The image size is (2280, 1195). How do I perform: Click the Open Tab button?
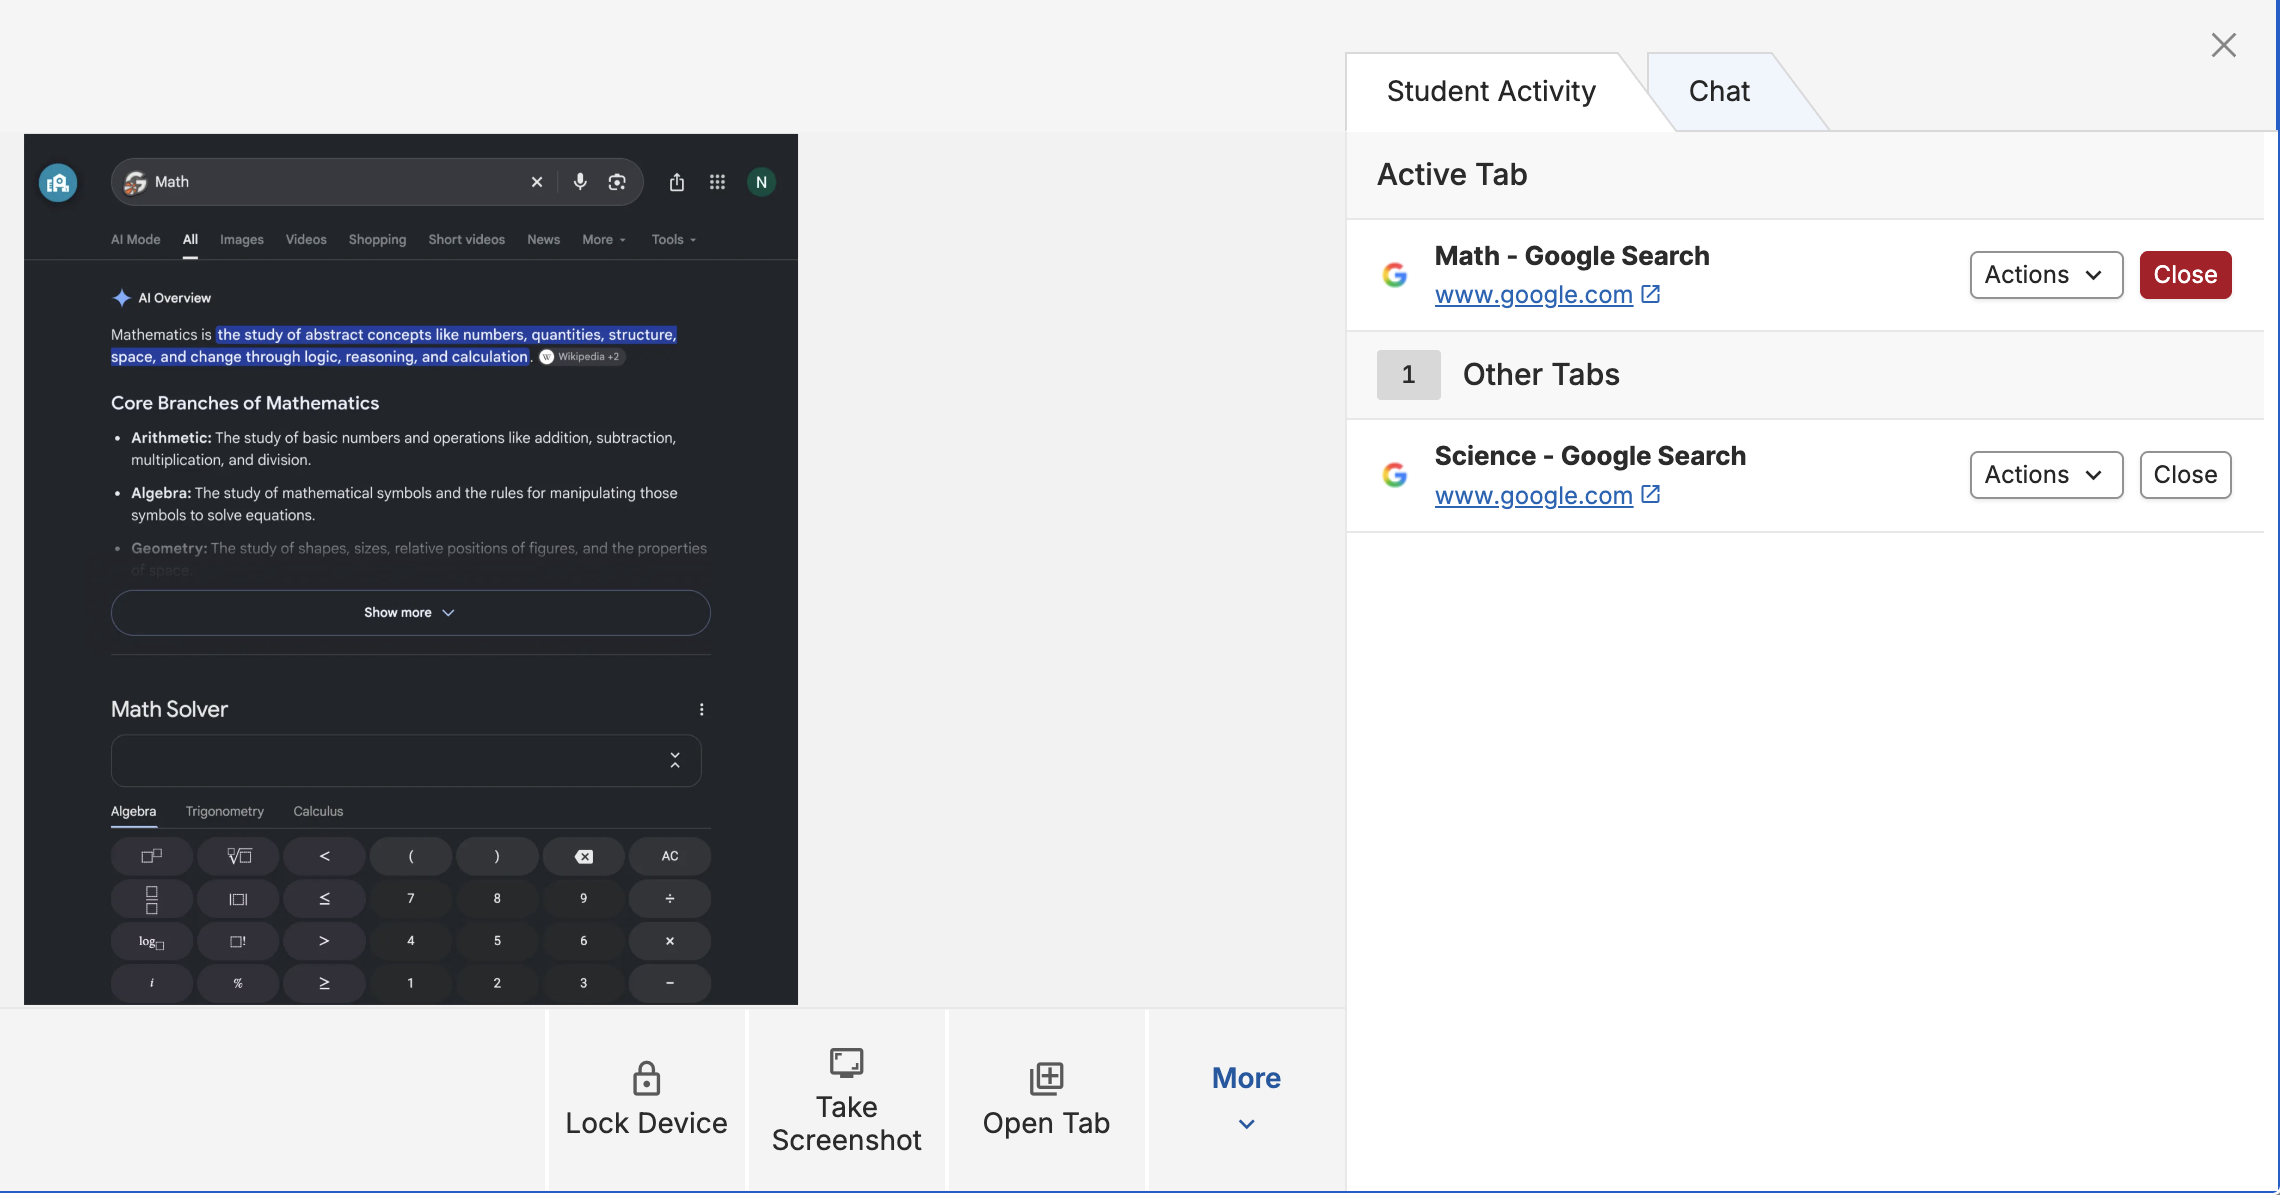pos(1046,1100)
